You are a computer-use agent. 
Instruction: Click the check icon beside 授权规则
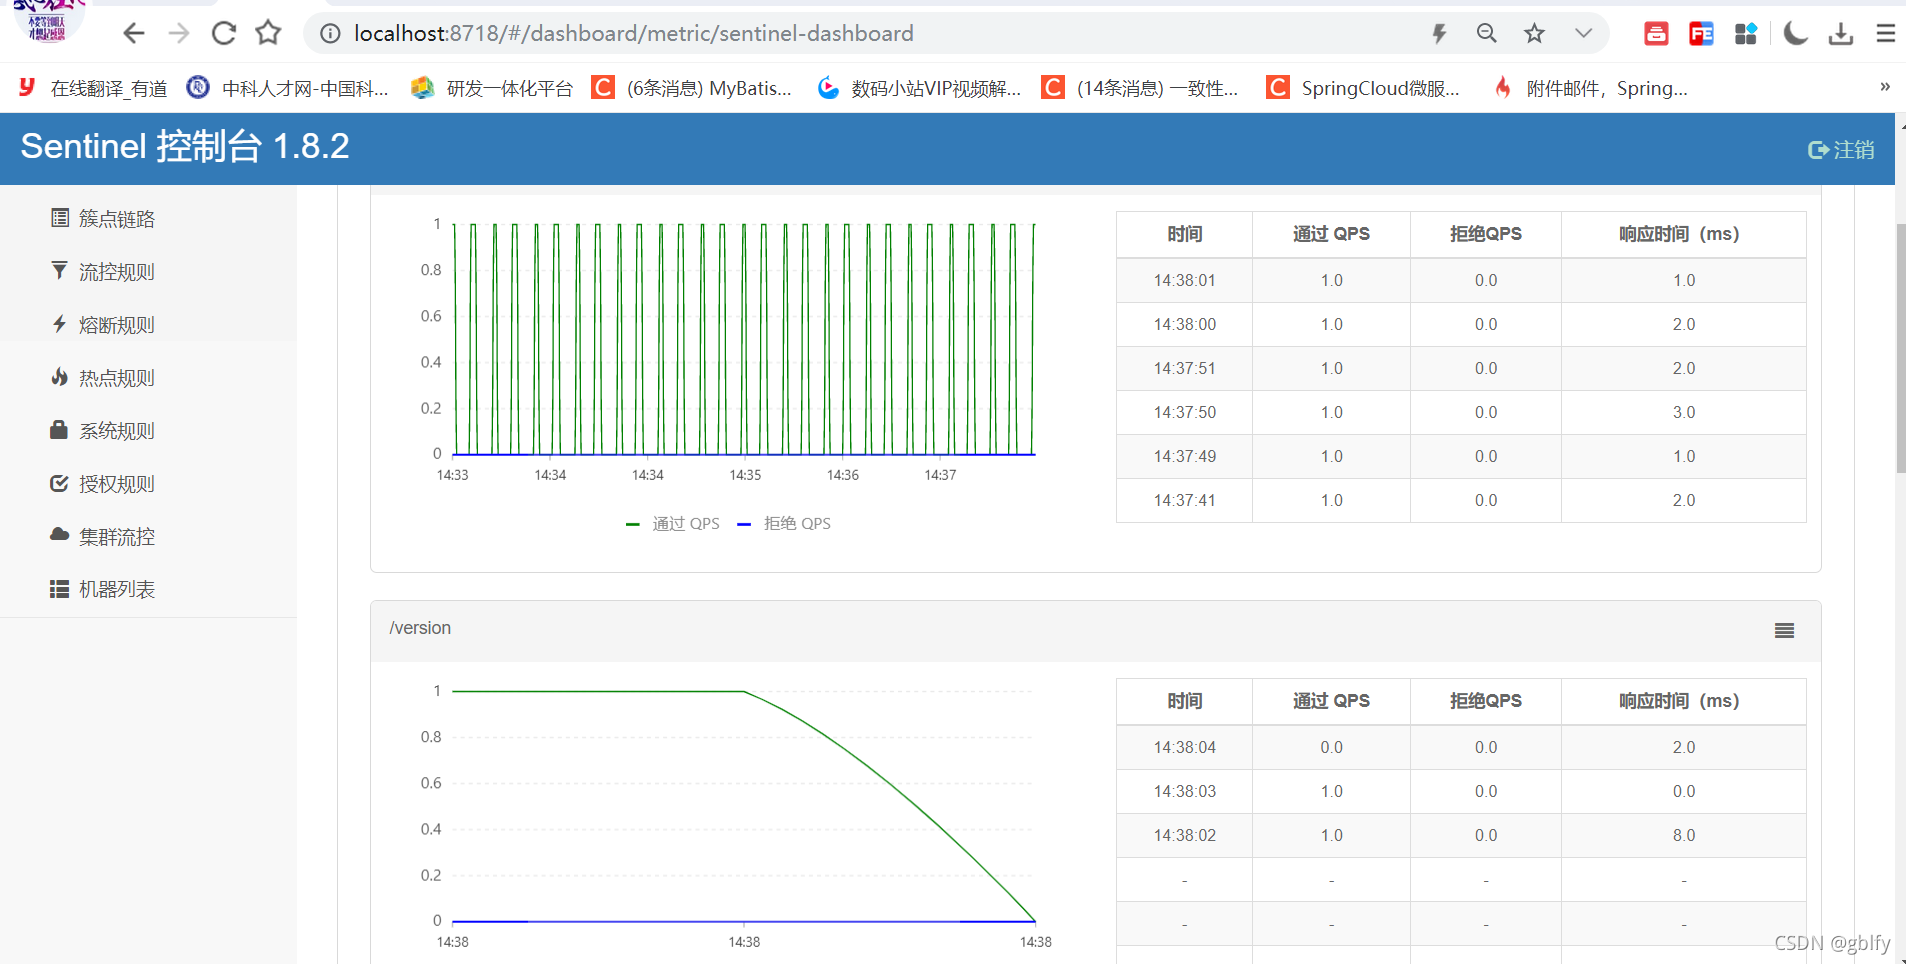coord(59,483)
